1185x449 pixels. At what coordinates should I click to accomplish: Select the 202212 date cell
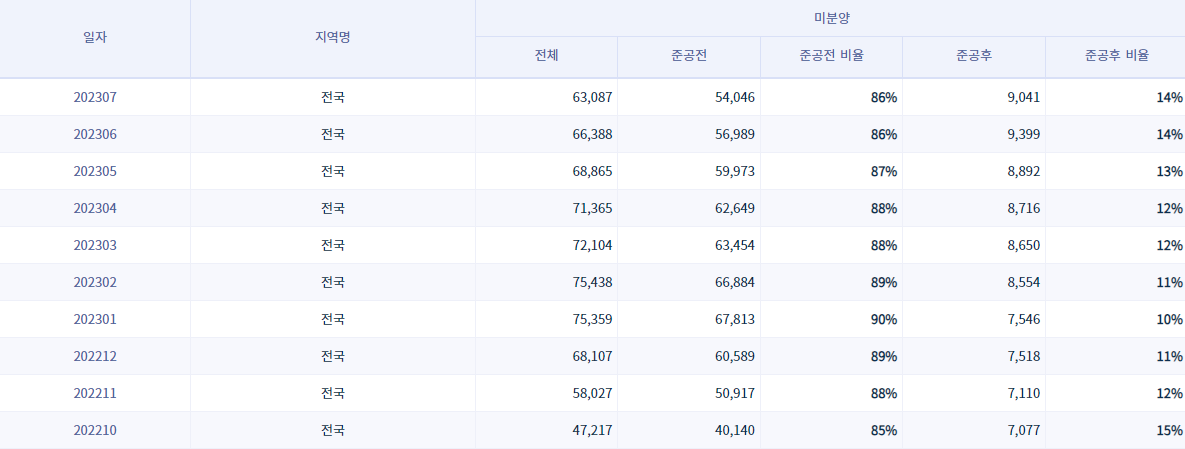pyautogui.click(x=95, y=356)
